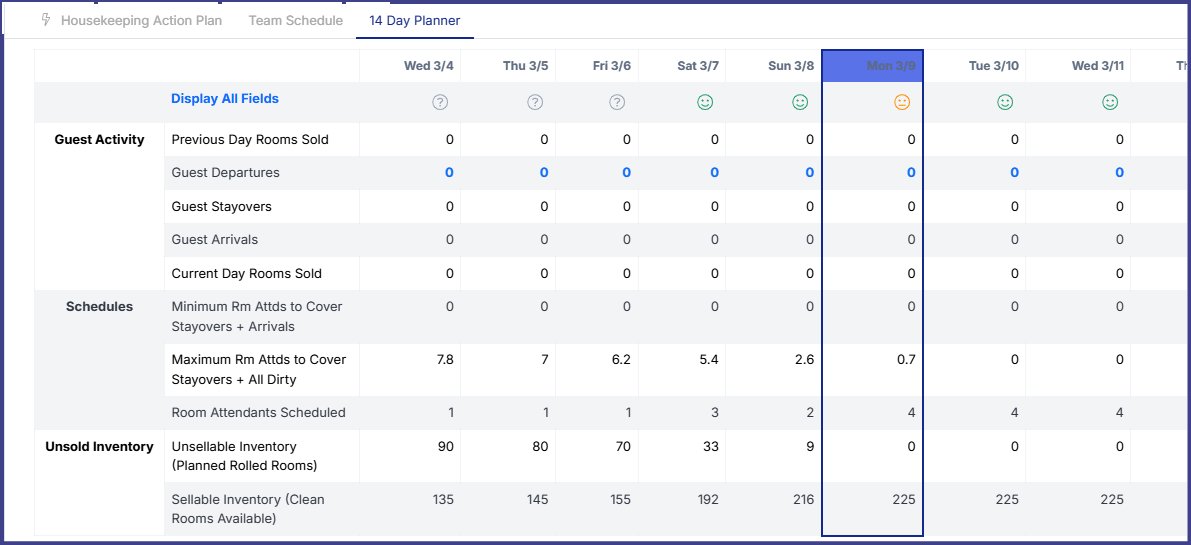This screenshot has width=1191, height=545.
Task: Click the green smiley icon under Wed 3/11
Action: pos(1110,102)
